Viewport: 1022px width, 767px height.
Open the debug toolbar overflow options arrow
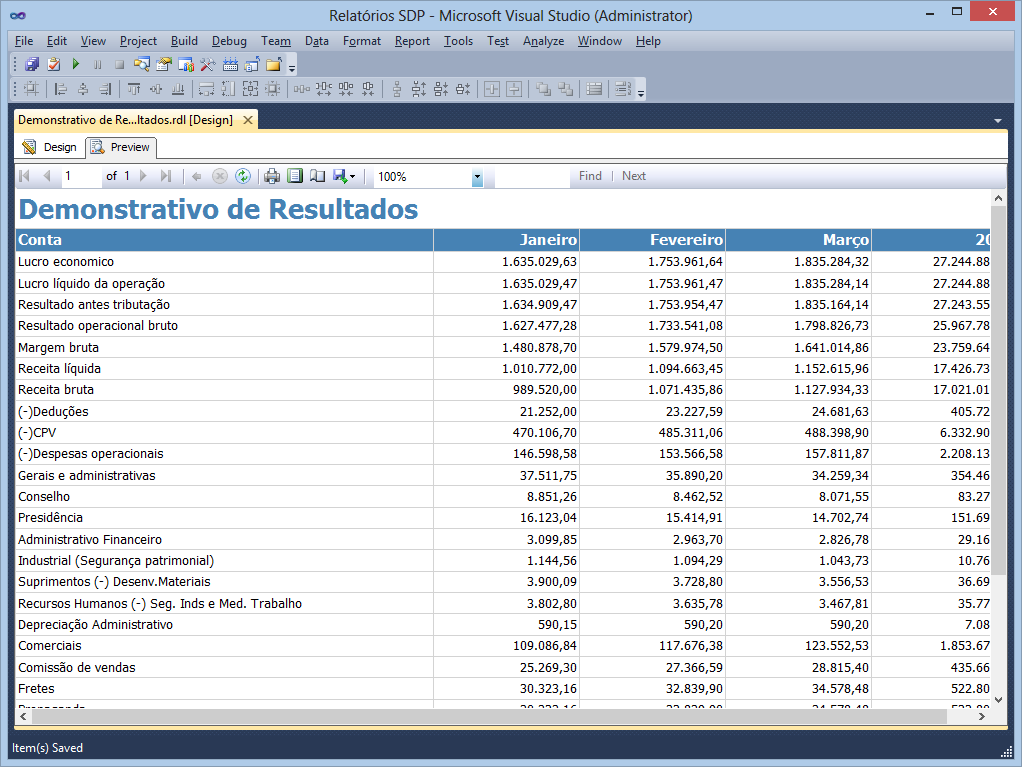[292, 66]
